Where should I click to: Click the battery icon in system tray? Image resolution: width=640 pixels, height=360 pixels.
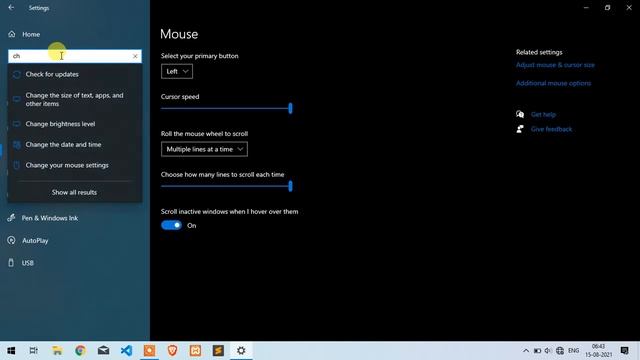pyautogui.click(x=537, y=351)
